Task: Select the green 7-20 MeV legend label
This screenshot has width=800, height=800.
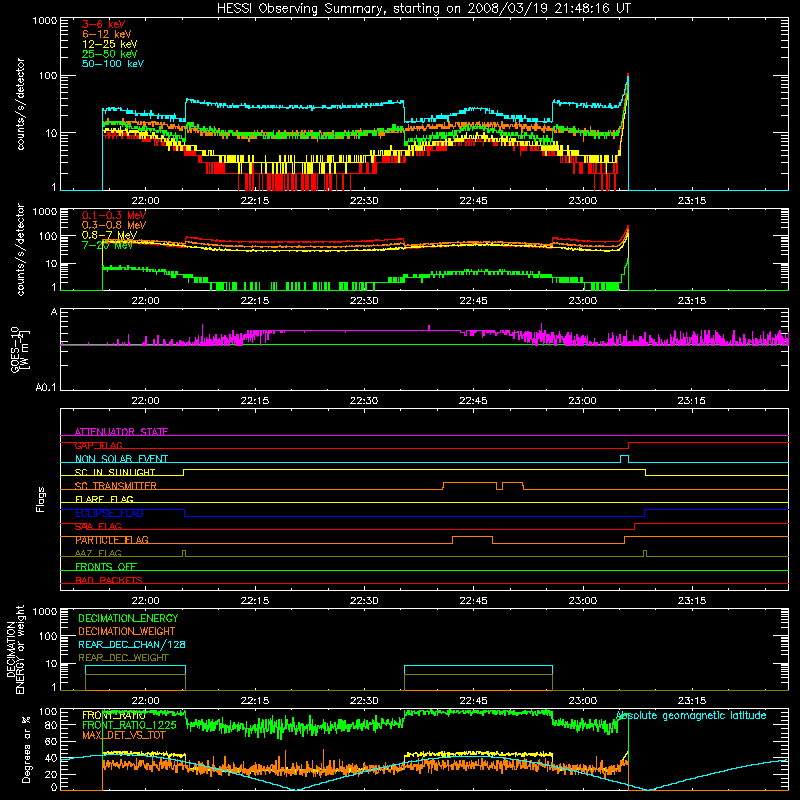Action: (x=107, y=245)
